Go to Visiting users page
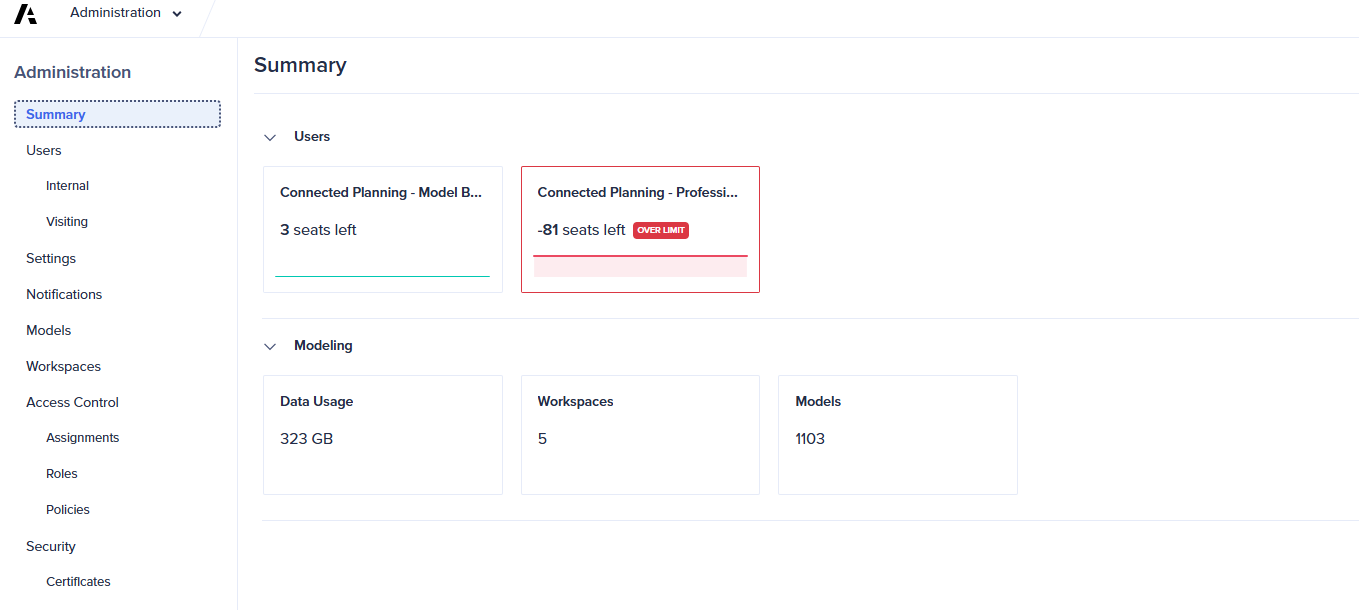This screenshot has height=610, width=1359. (x=67, y=222)
